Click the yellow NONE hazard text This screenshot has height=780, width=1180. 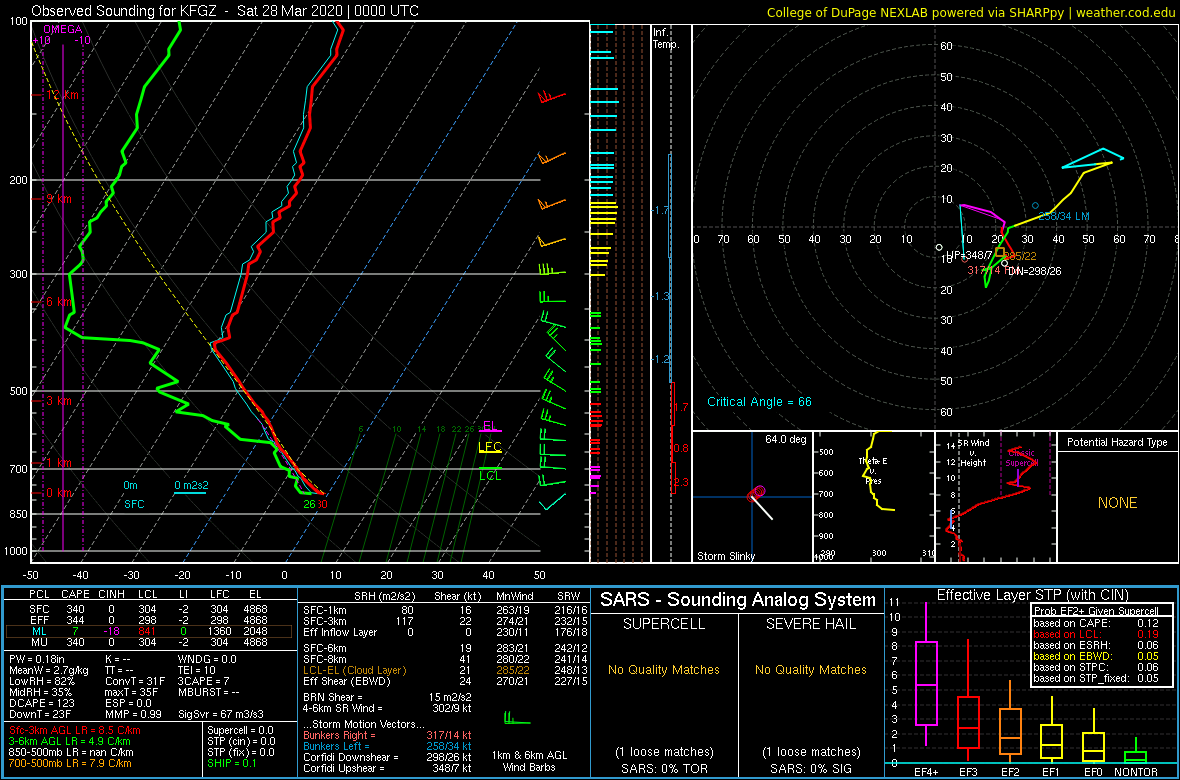[x=1118, y=503]
